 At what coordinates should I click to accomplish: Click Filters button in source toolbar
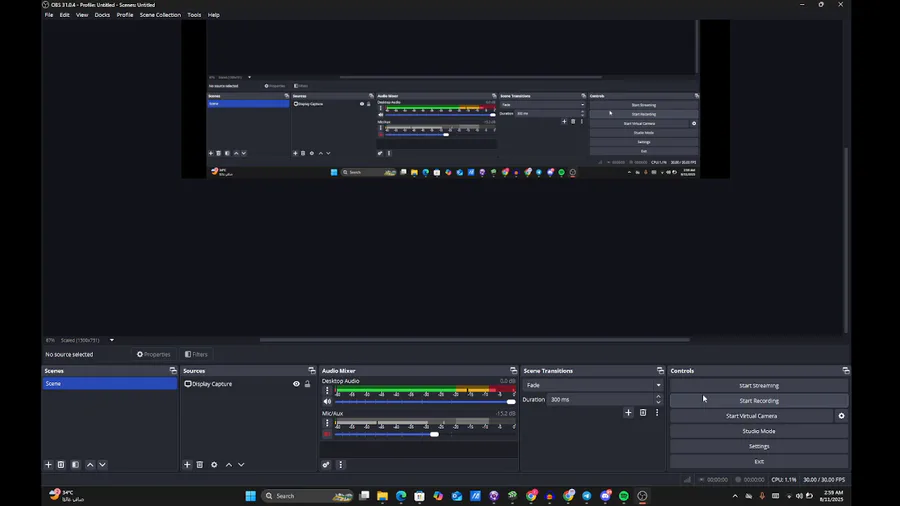(x=196, y=355)
